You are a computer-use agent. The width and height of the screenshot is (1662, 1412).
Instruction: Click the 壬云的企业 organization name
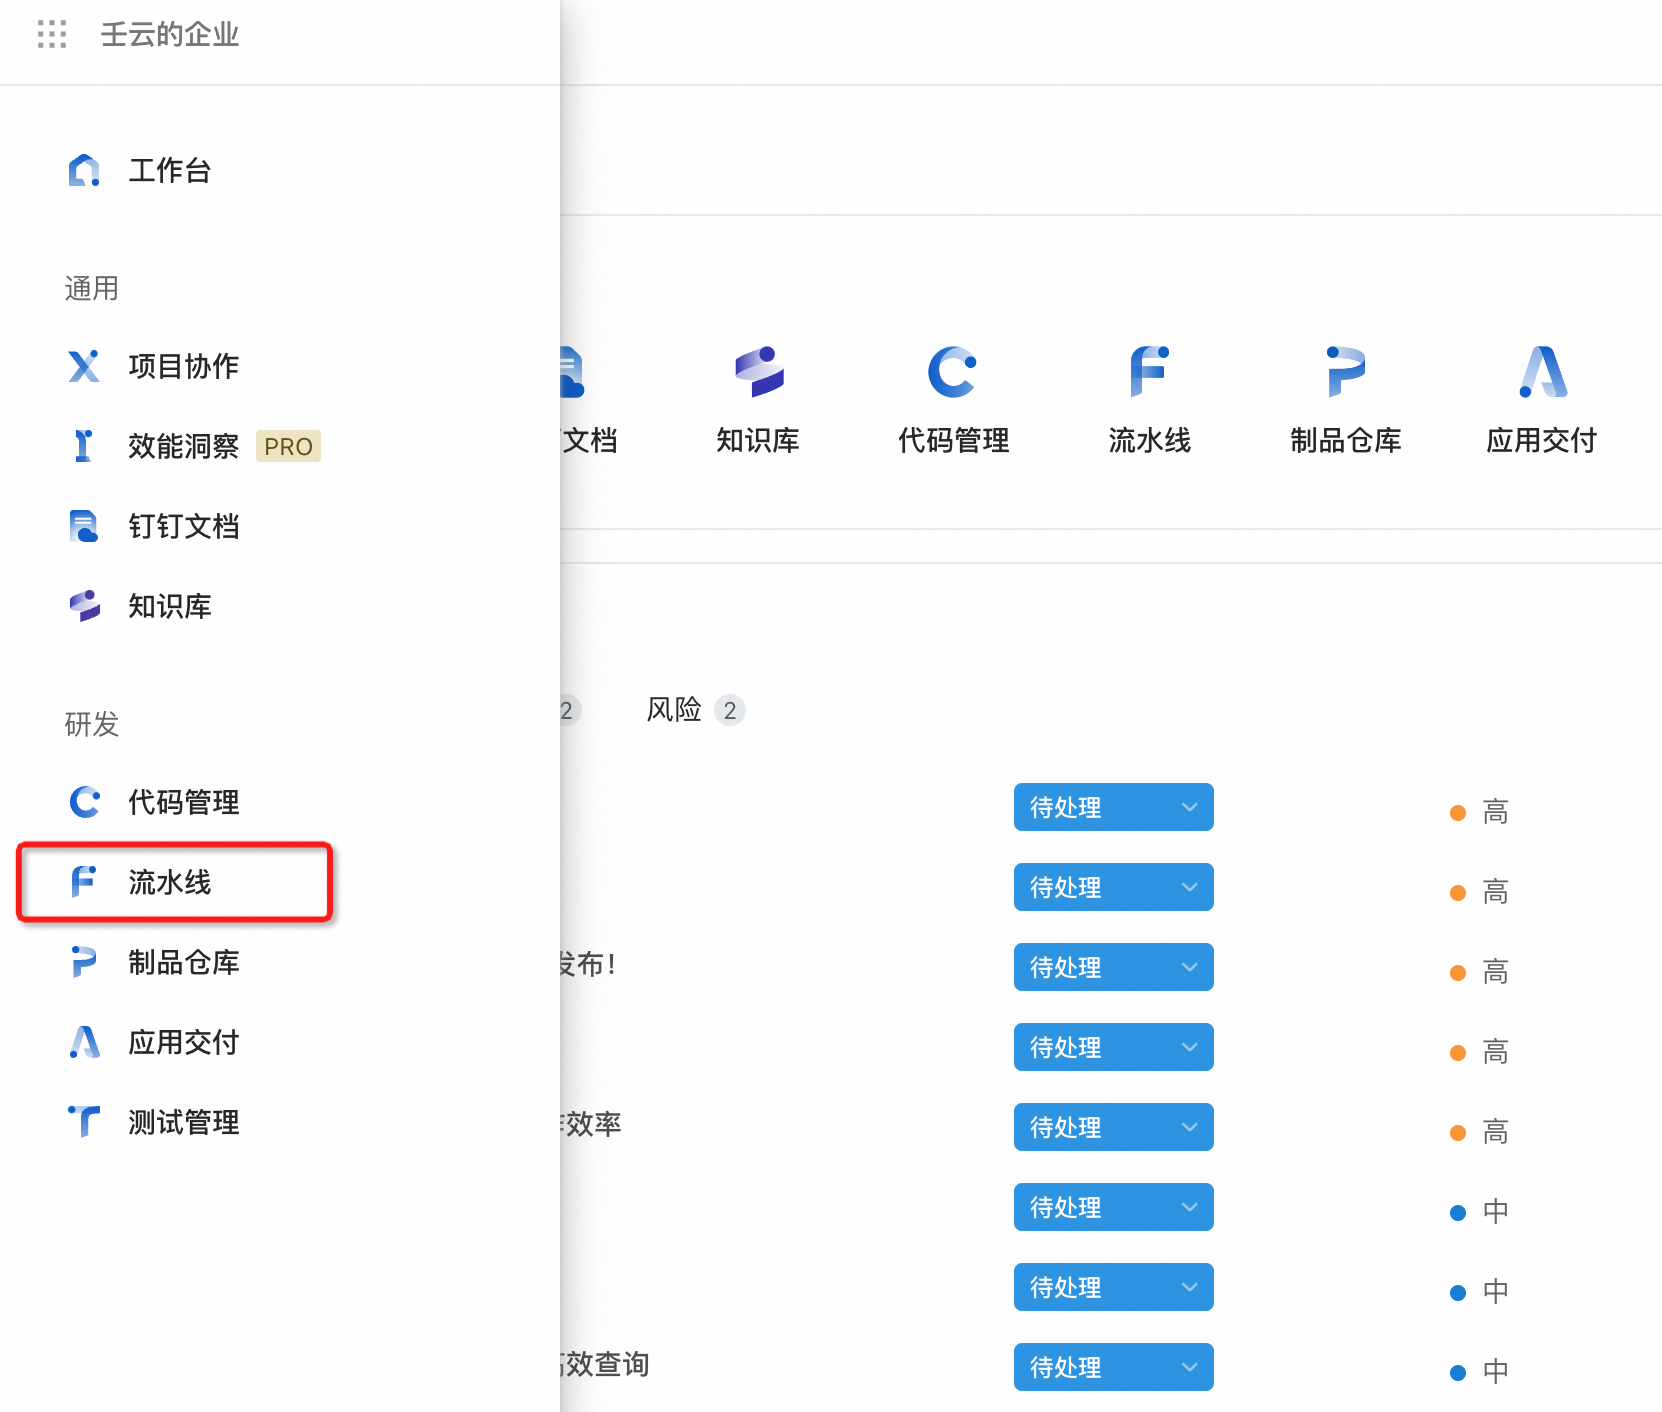170,35
